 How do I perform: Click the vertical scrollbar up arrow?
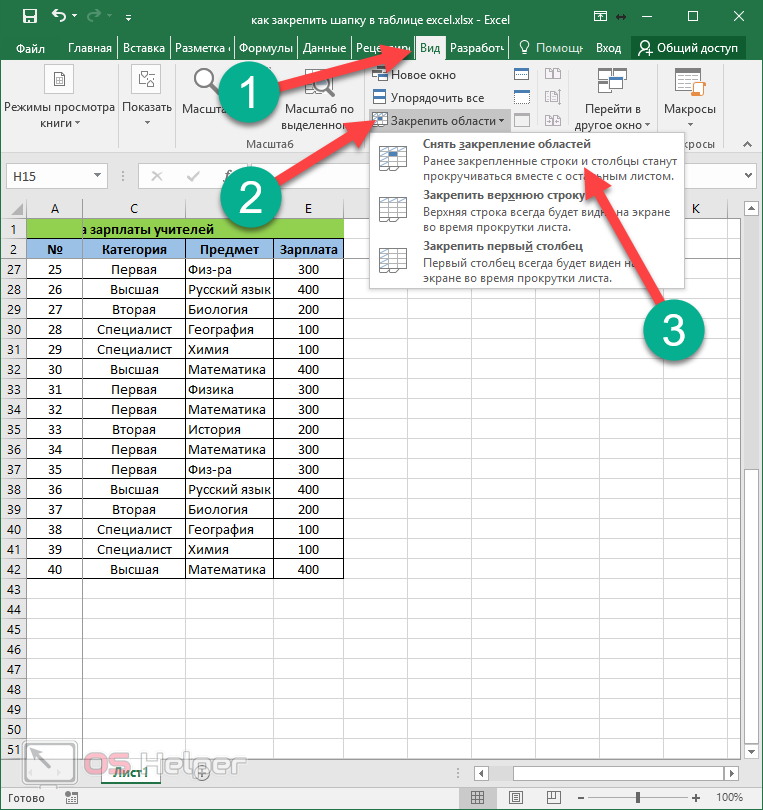[751, 208]
